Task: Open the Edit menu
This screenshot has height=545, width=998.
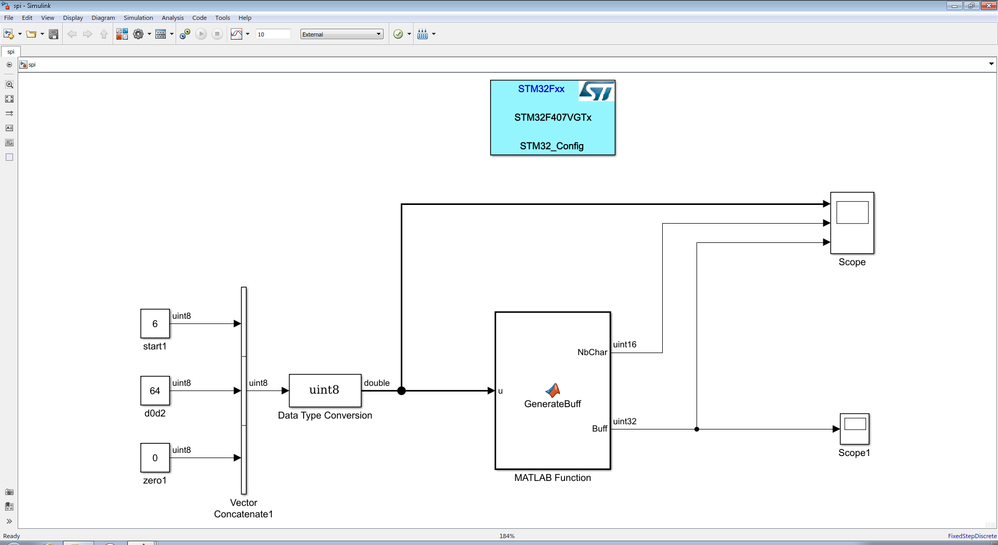Action: [x=27, y=18]
